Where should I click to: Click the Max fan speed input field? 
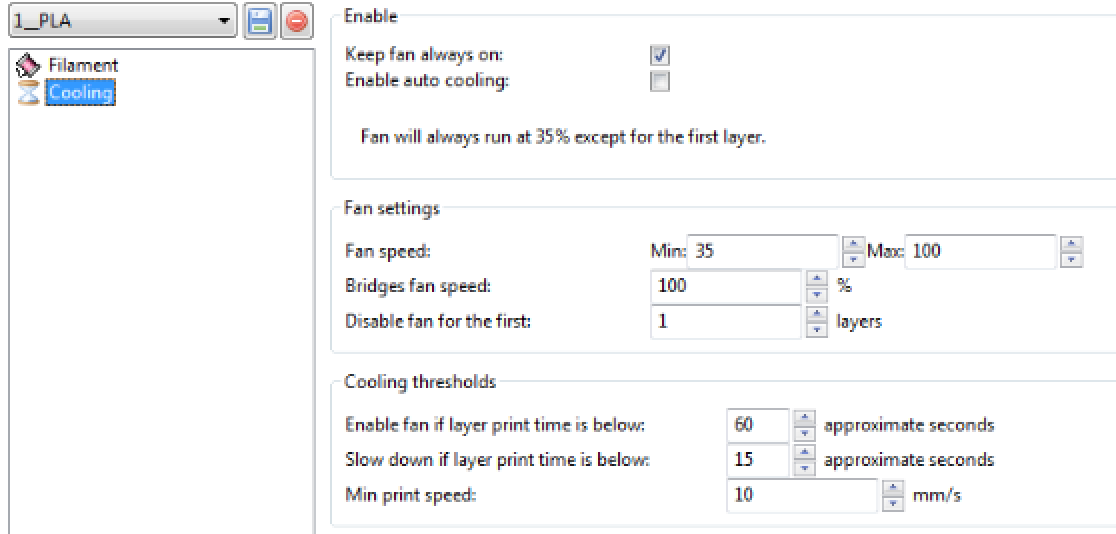(x=981, y=252)
